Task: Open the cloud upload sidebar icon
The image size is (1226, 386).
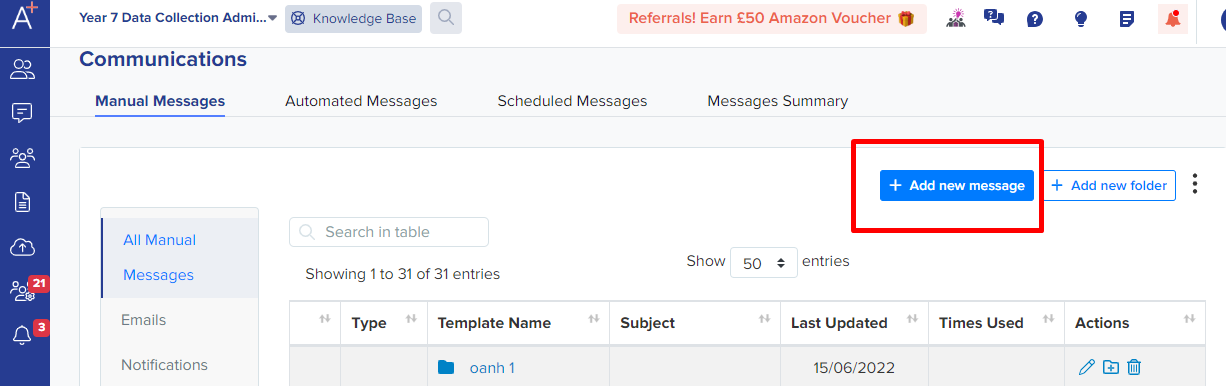Action: click(22, 247)
